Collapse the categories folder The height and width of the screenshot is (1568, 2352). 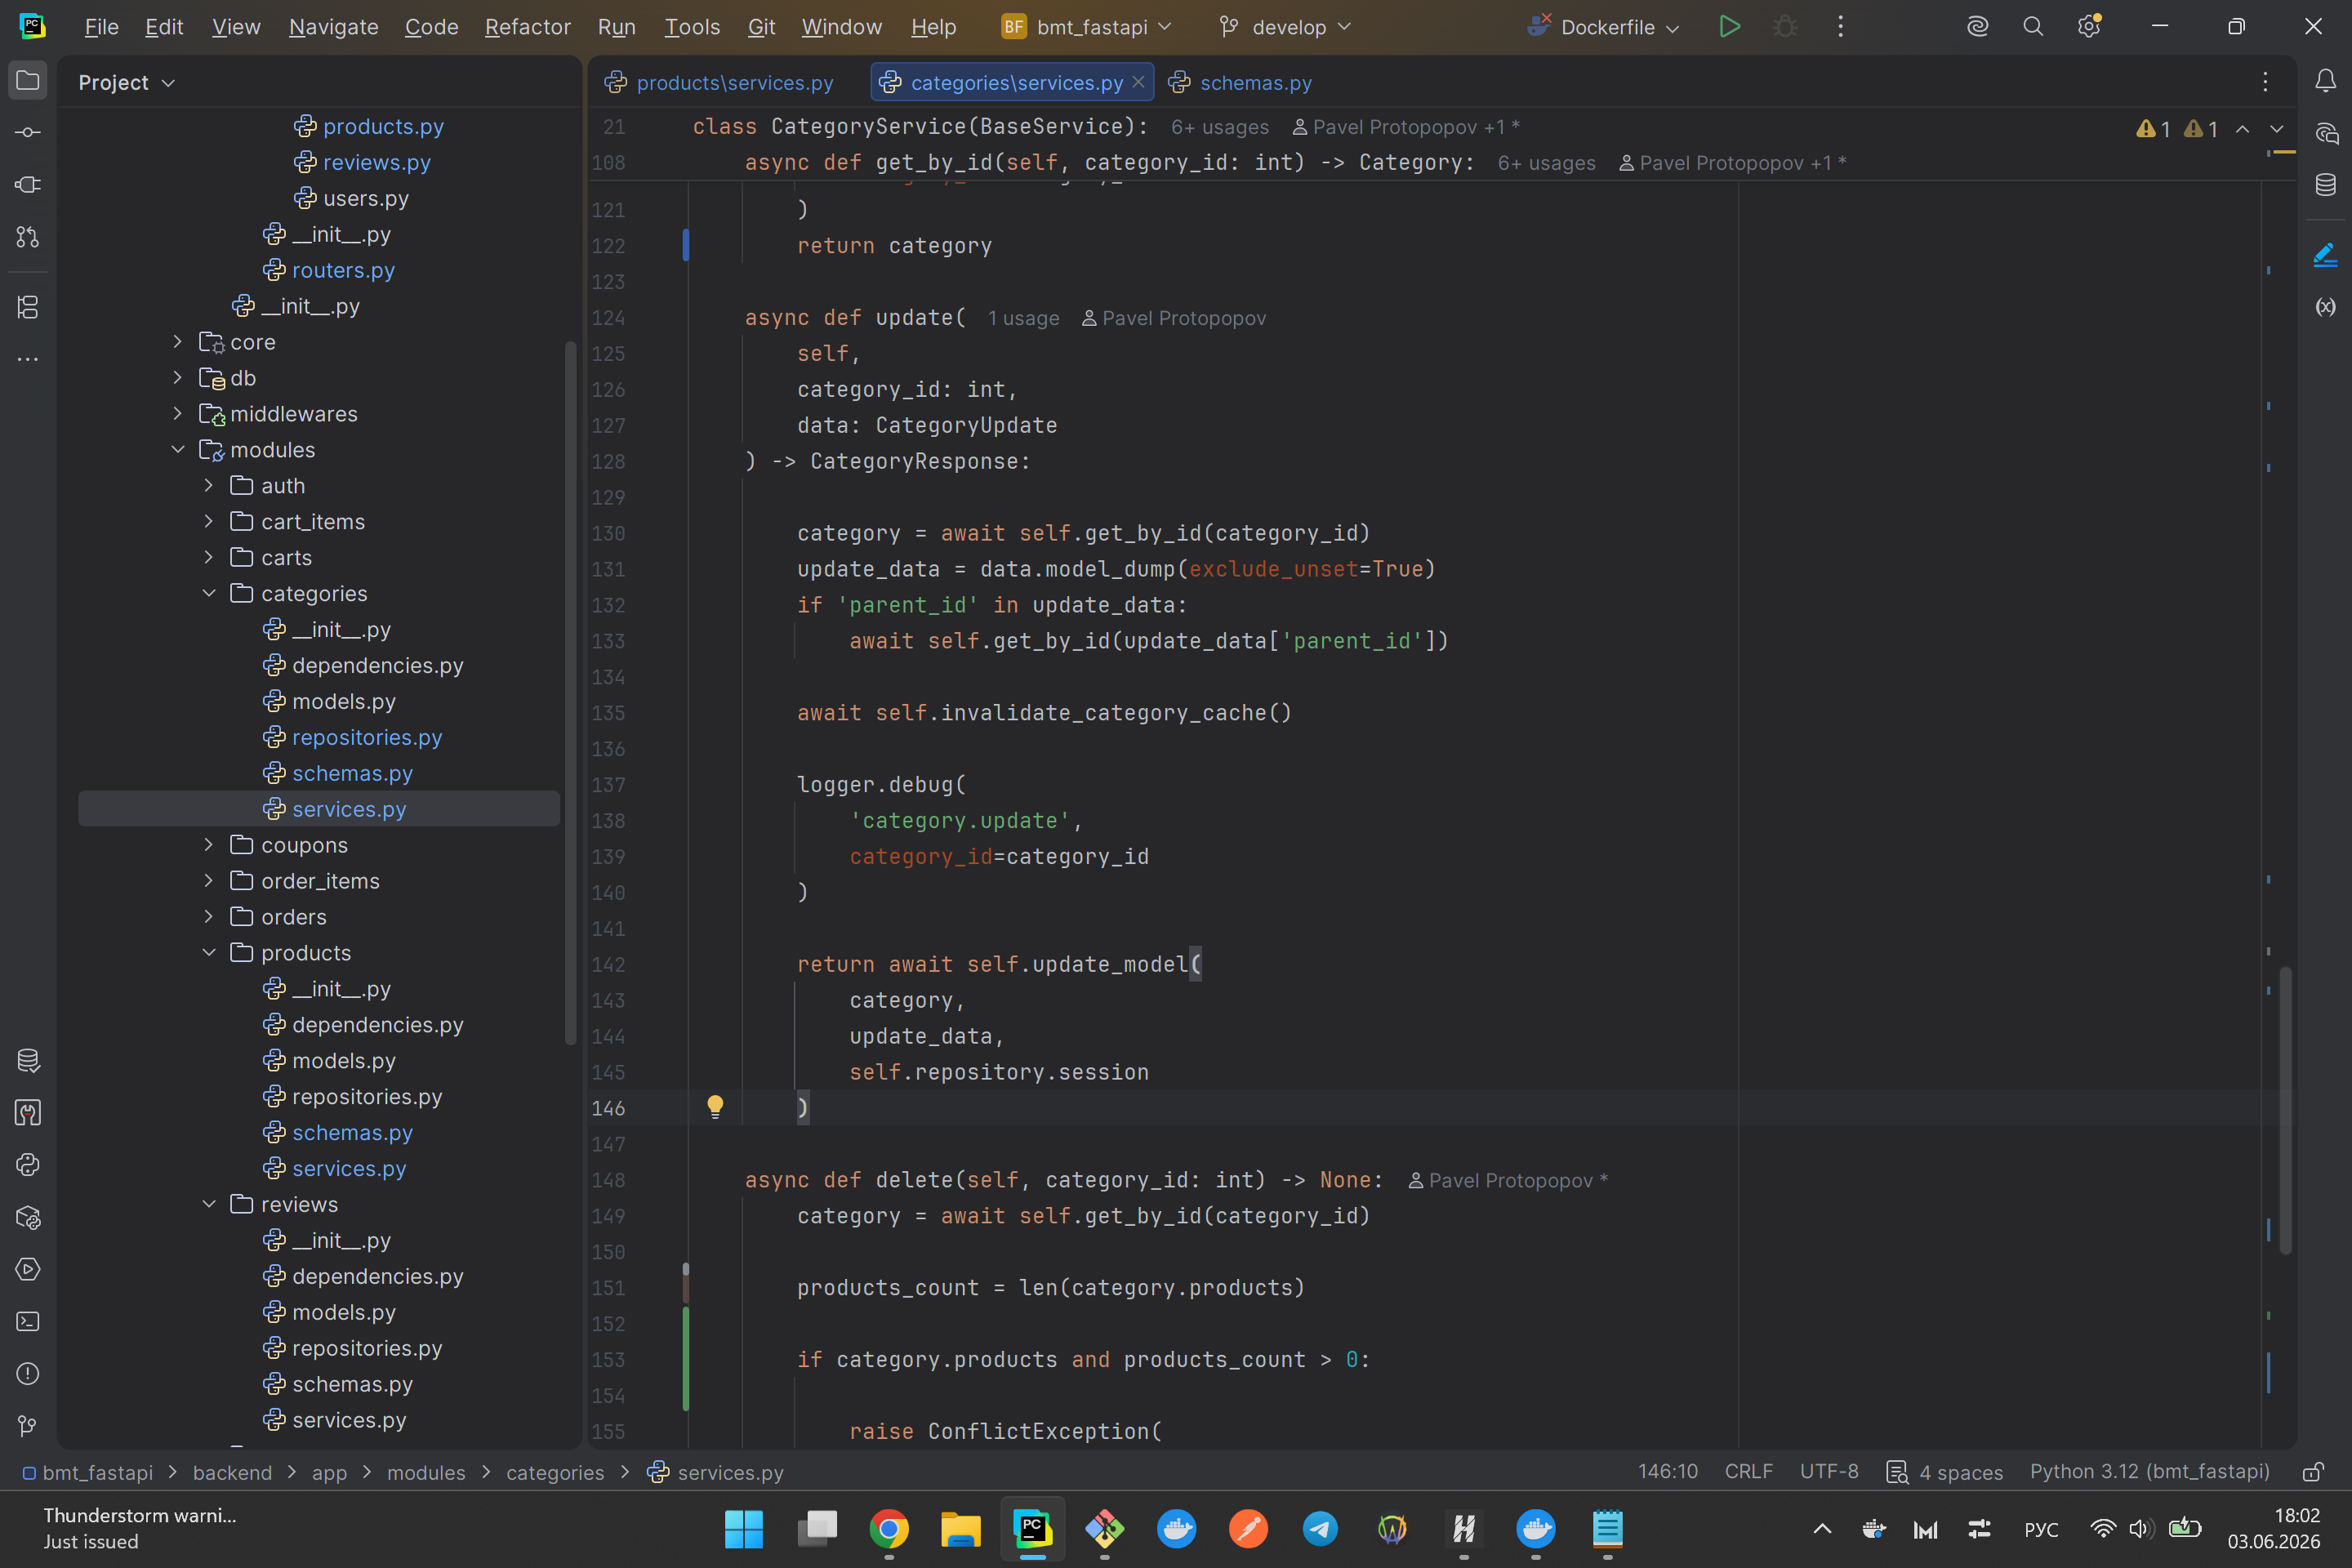pos(209,594)
